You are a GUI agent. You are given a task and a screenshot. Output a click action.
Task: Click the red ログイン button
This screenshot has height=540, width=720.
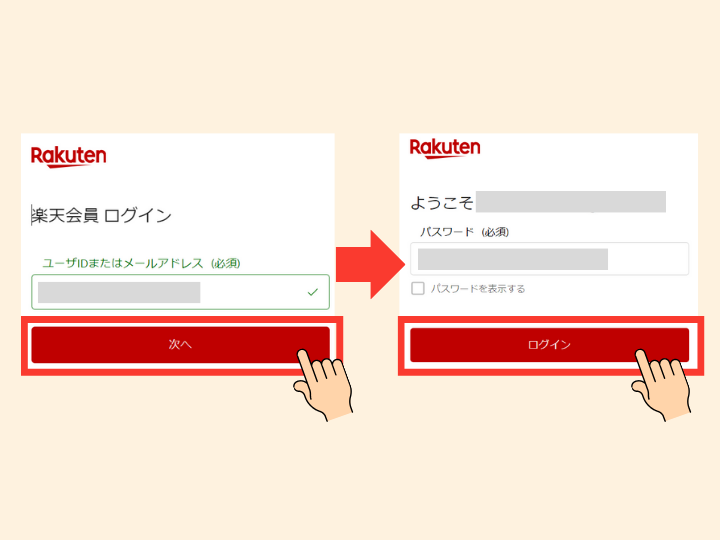(x=549, y=344)
